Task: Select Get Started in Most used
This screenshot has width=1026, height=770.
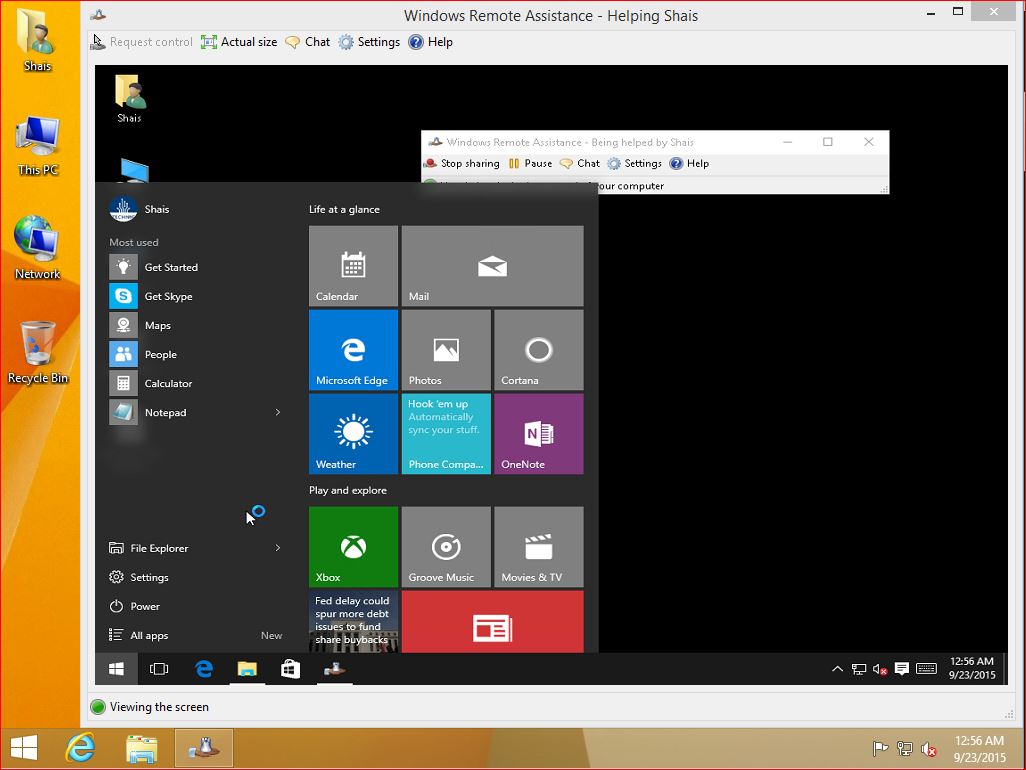Action: [x=196, y=267]
